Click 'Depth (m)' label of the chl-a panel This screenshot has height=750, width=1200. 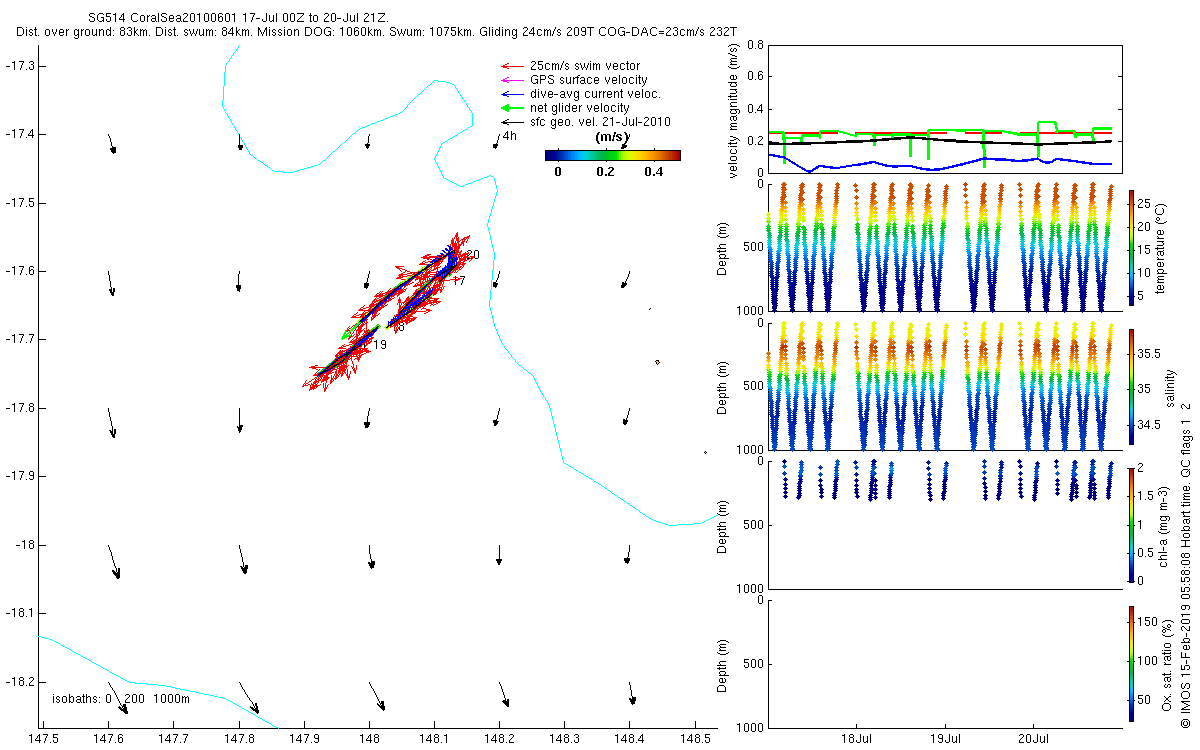coord(723,525)
